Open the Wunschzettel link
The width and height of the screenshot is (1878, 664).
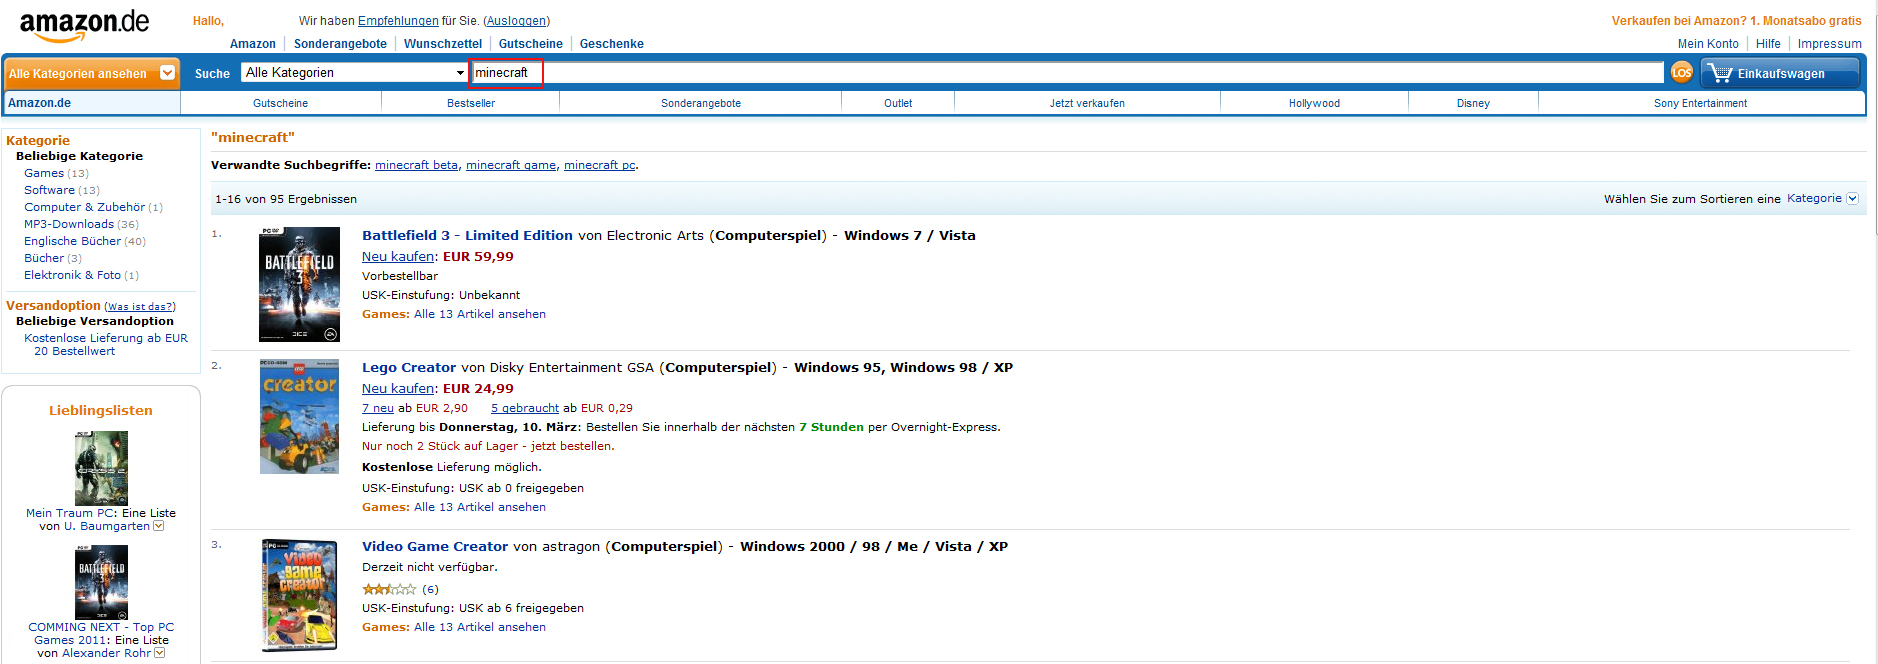pyautogui.click(x=443, y=44)
